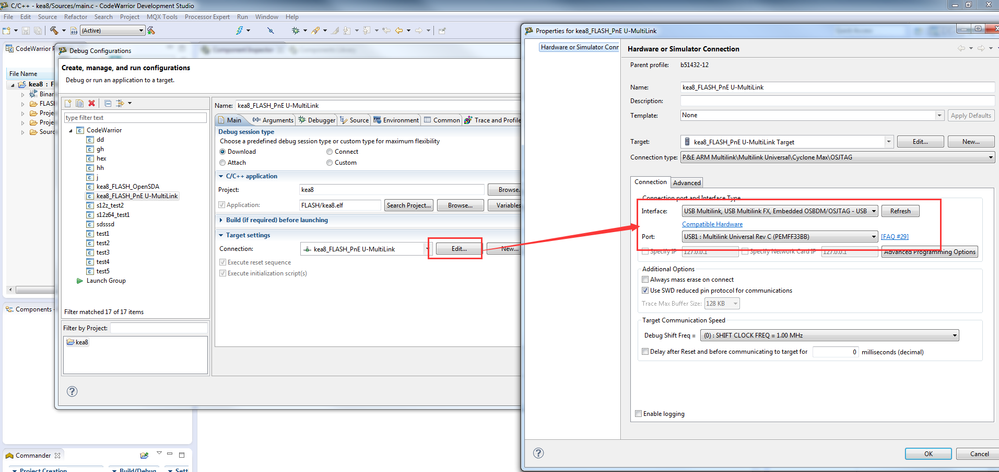Switch to the Arguments tab
Viewport: 999px width, 472px height.
[273, 120]
